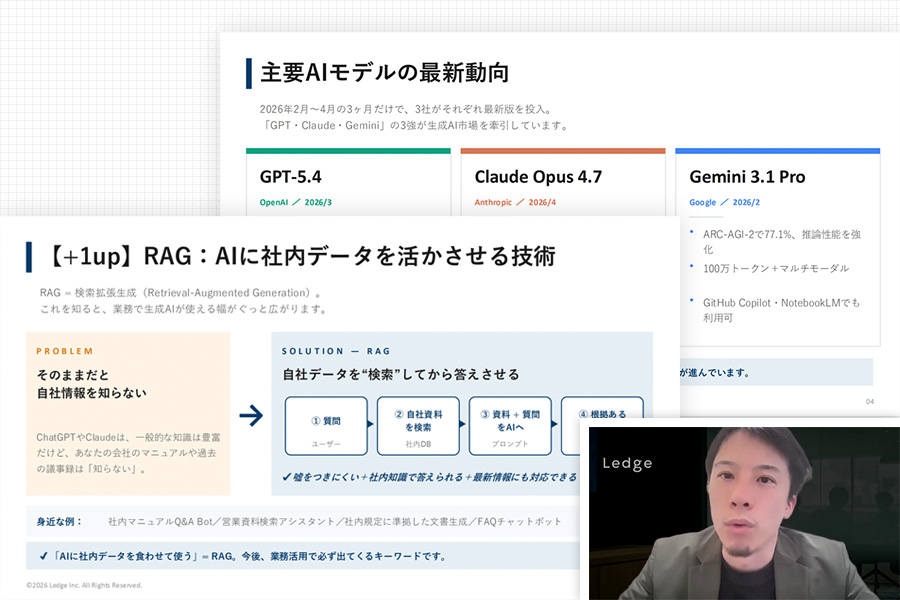Click the Ledge logo in the webcam video
Image resolution: width=900 pixels, height=600 pixels.
pyautogui.click(x=627, y=463)
